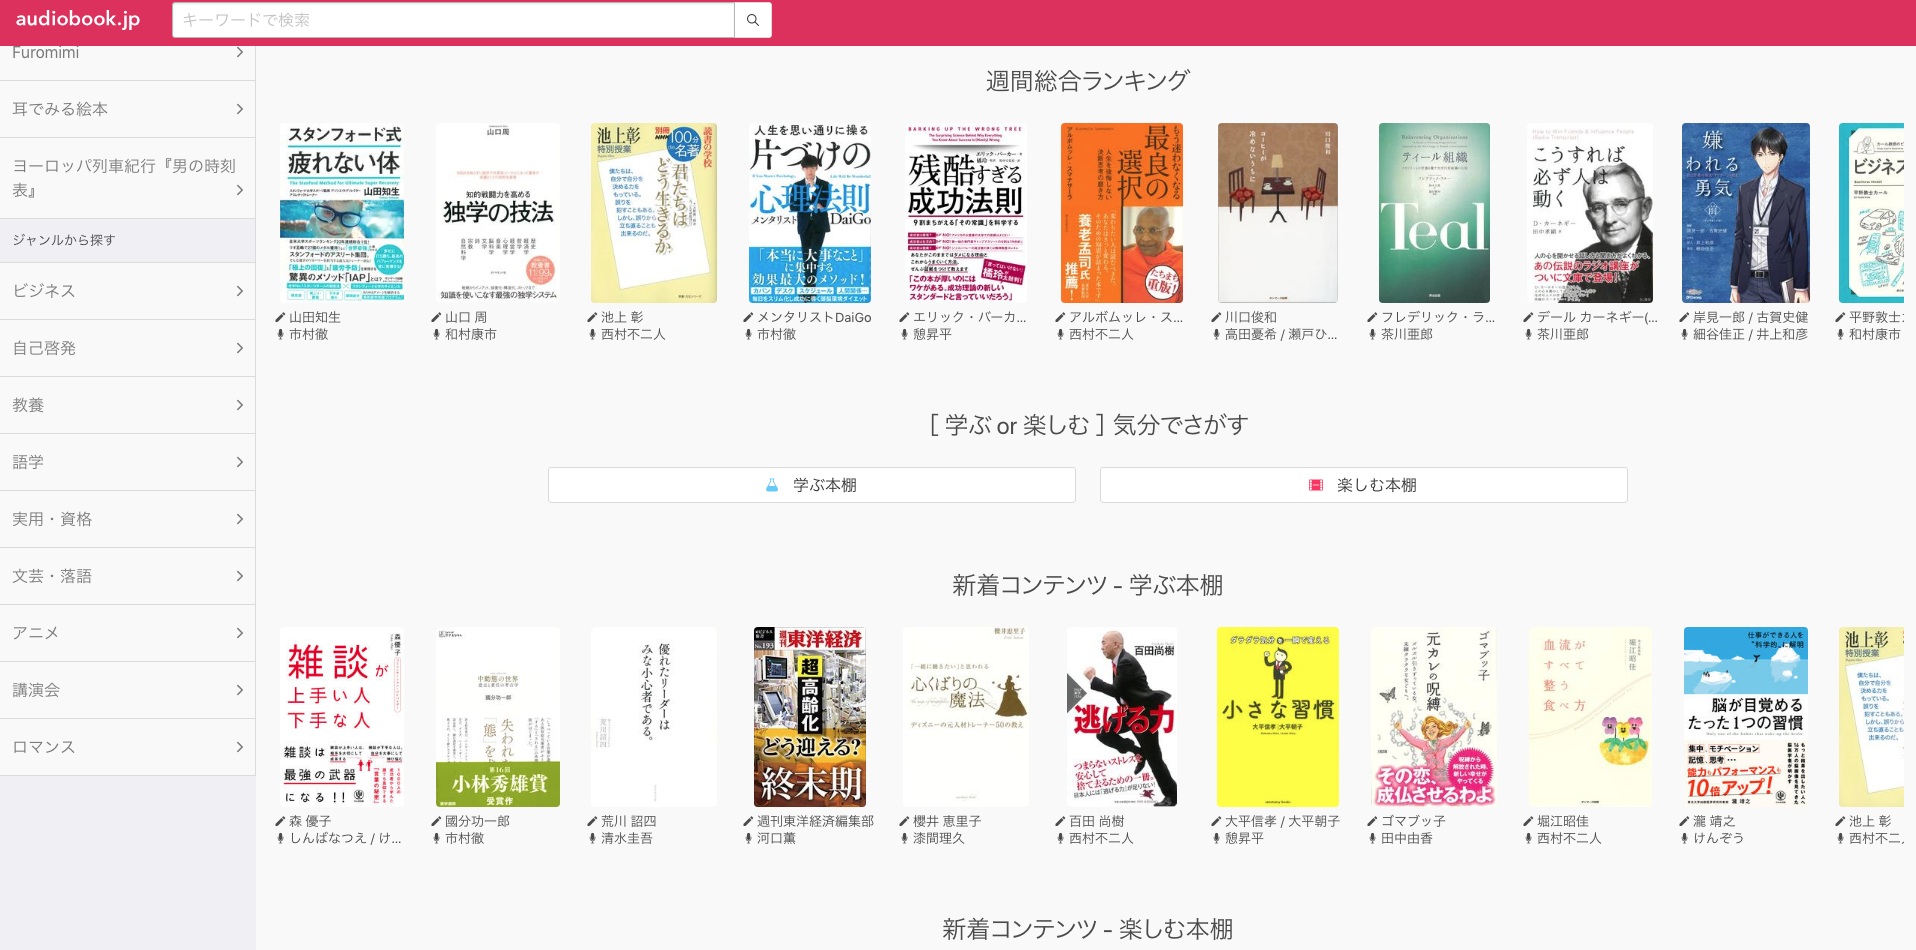Click microphone icon beside 茶川亜郎 under フレデリック
Image resolution: width=1916 pixels, height=950 pixels.
(x=1372, y=334)
